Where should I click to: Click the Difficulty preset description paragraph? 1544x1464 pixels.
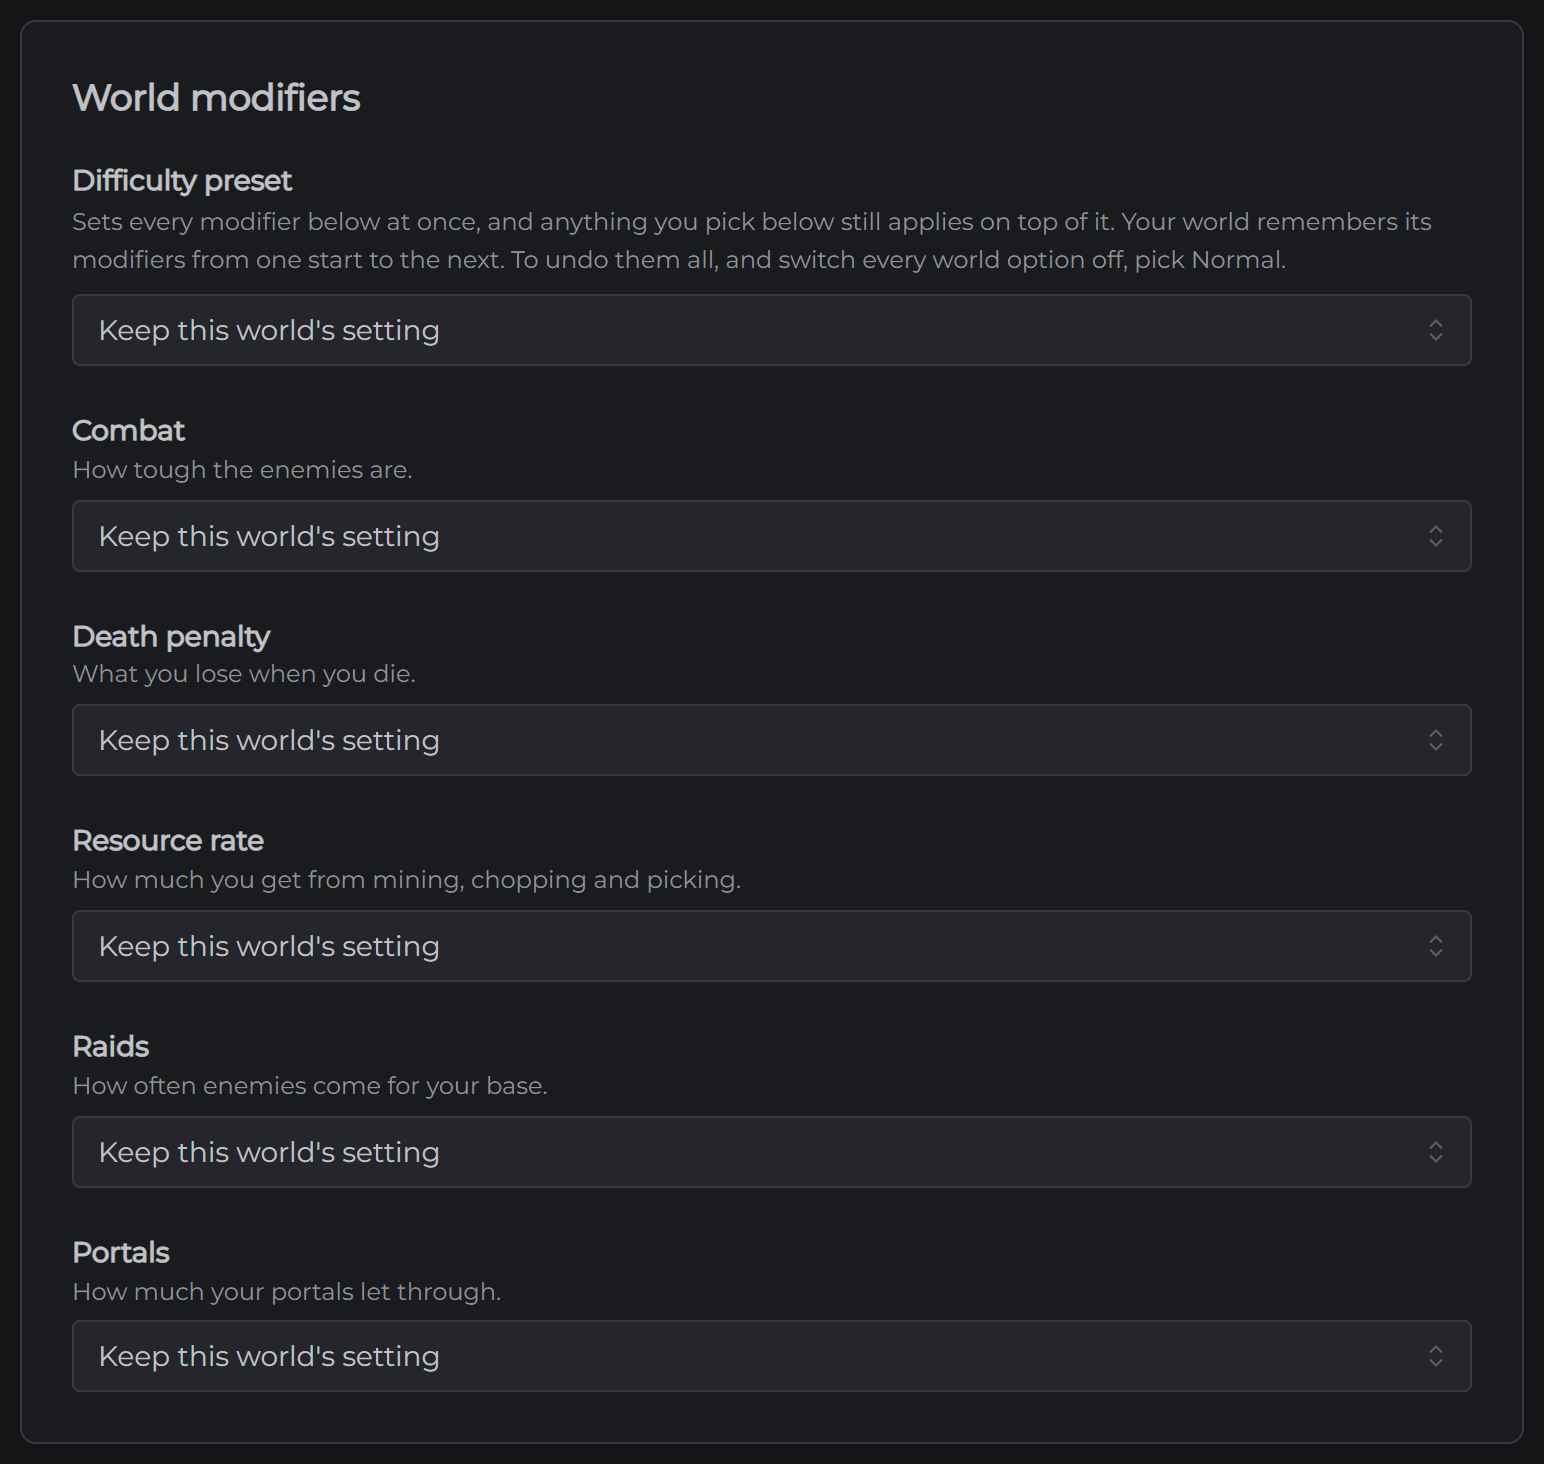752,241
